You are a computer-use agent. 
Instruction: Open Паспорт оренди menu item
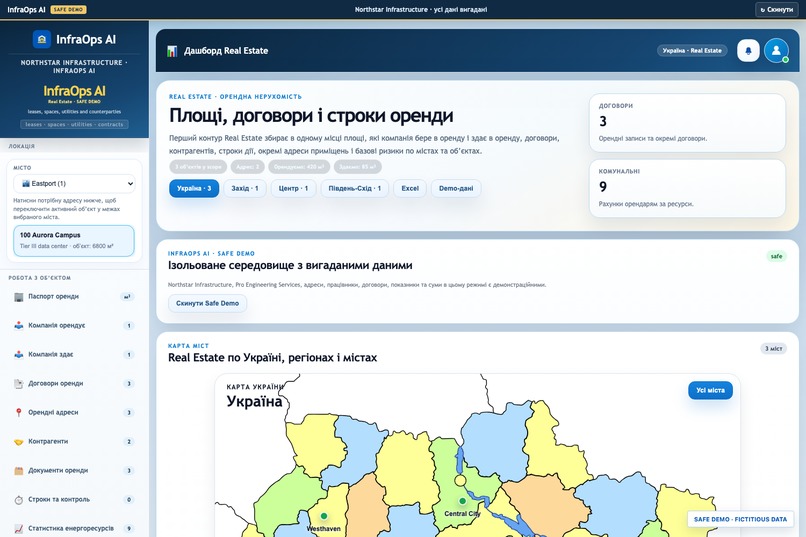pos(74,297)
